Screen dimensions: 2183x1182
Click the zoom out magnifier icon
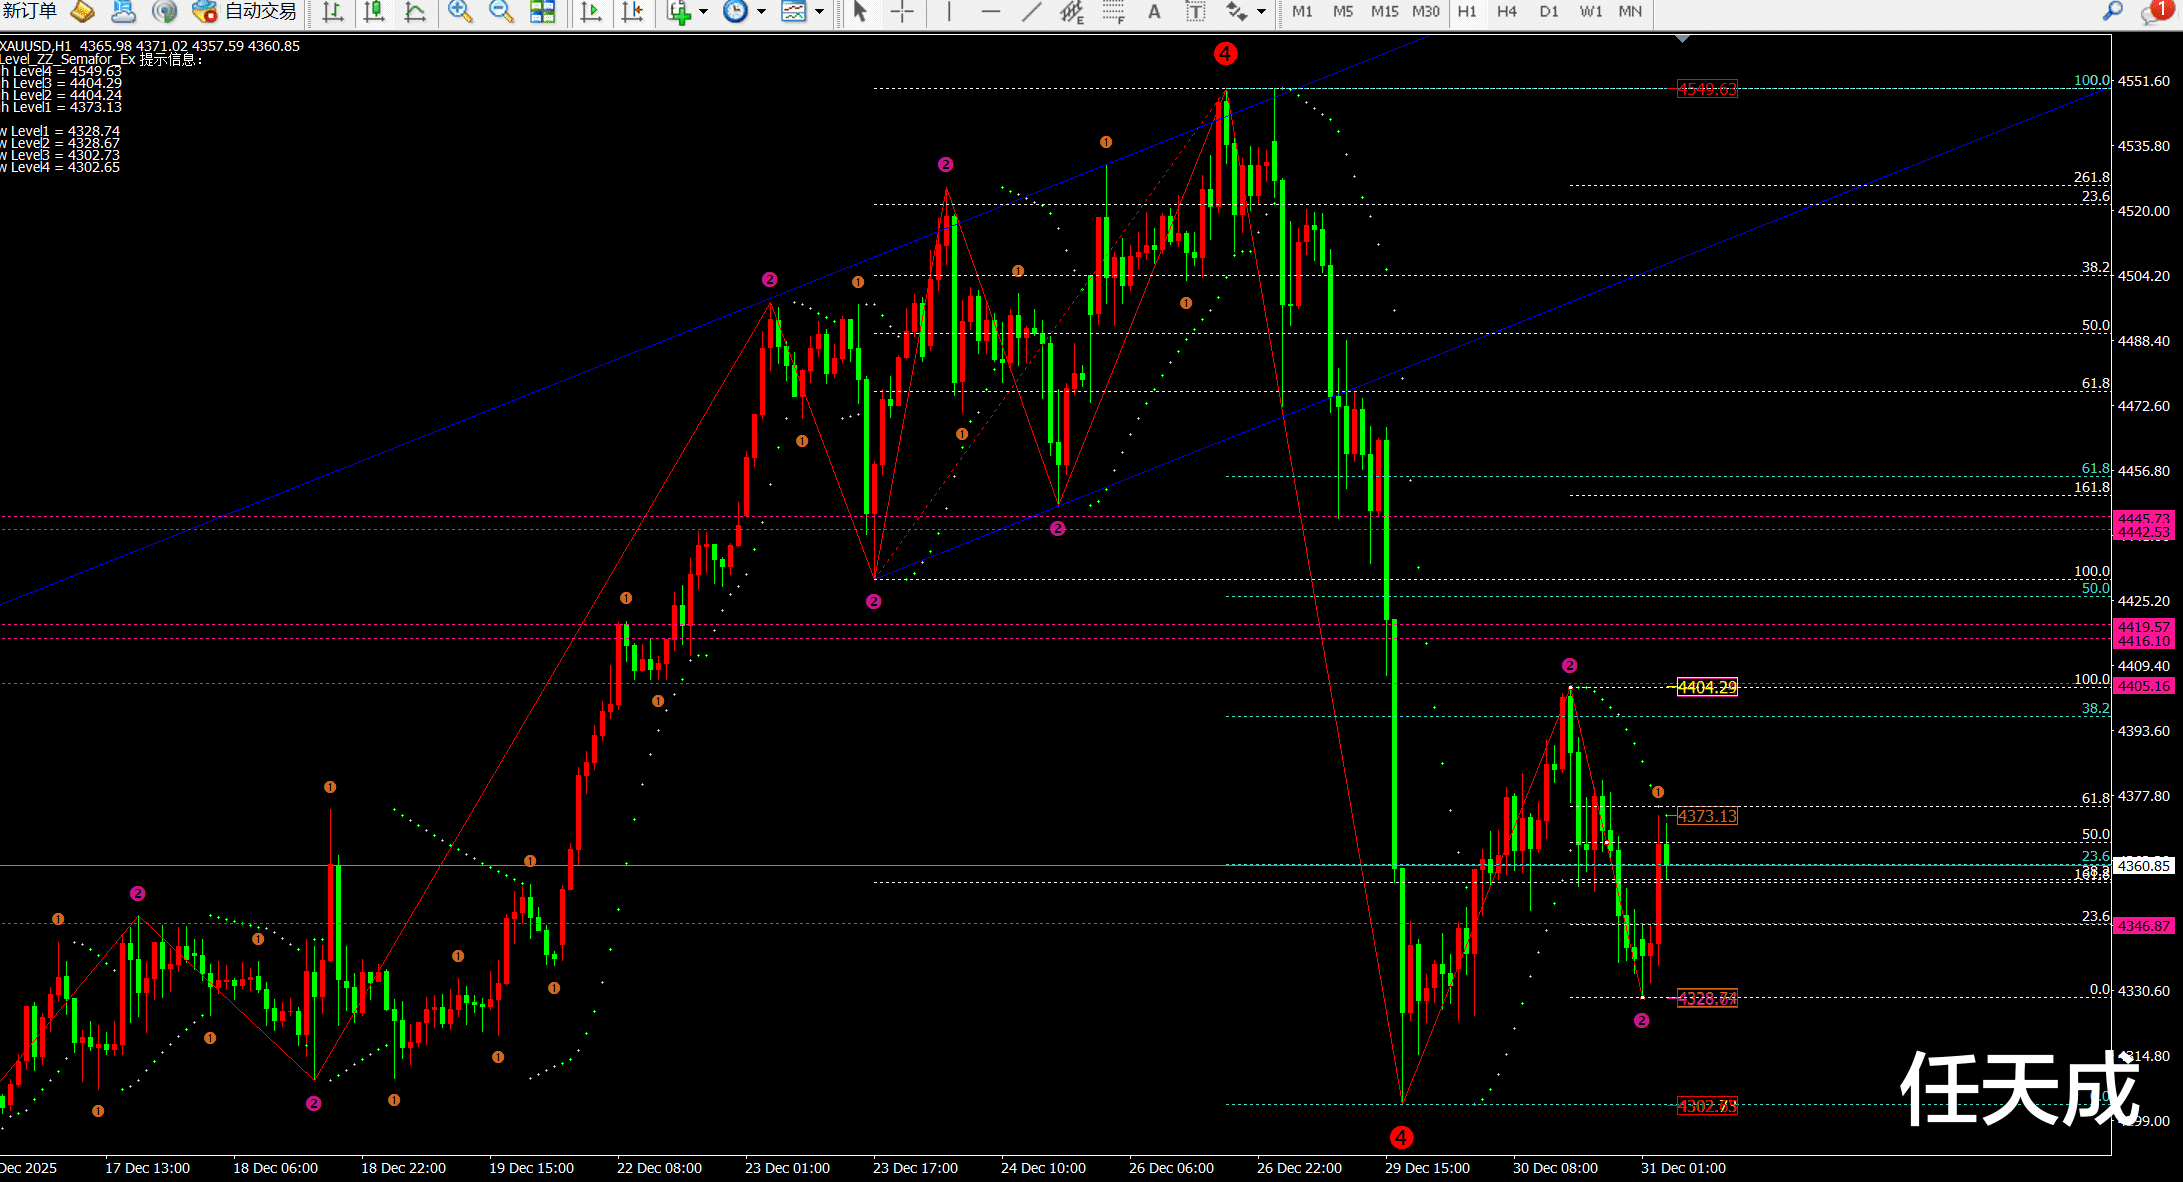(x=500, y=12)
